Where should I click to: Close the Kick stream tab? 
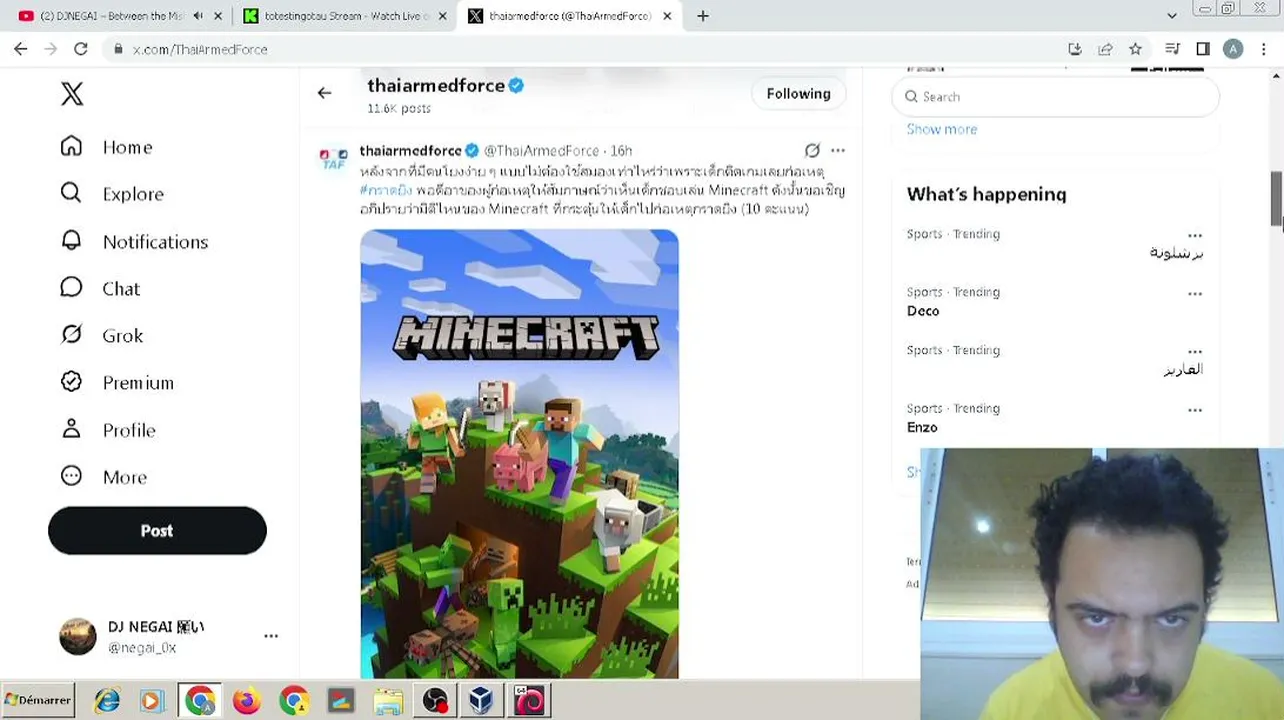(x=442, y=16)
